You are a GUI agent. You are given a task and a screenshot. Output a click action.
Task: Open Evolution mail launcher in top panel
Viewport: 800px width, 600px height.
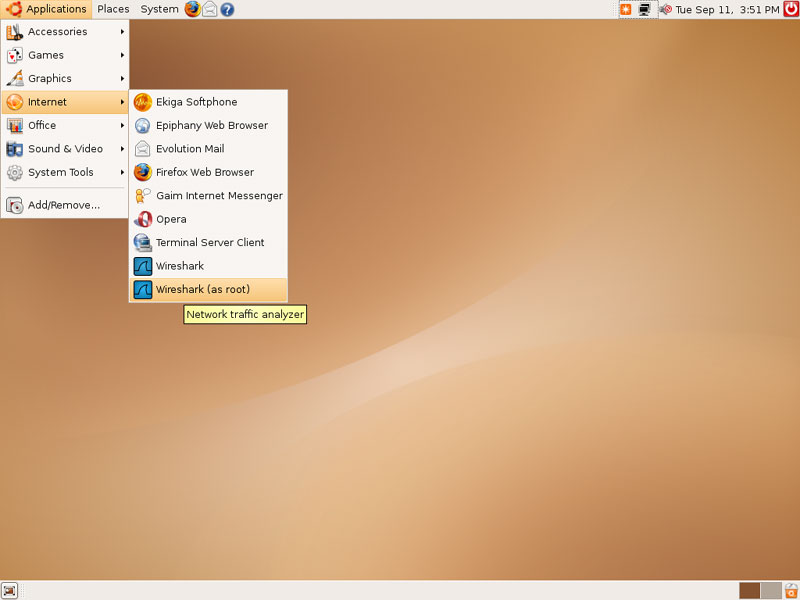(x=210, y=9)
